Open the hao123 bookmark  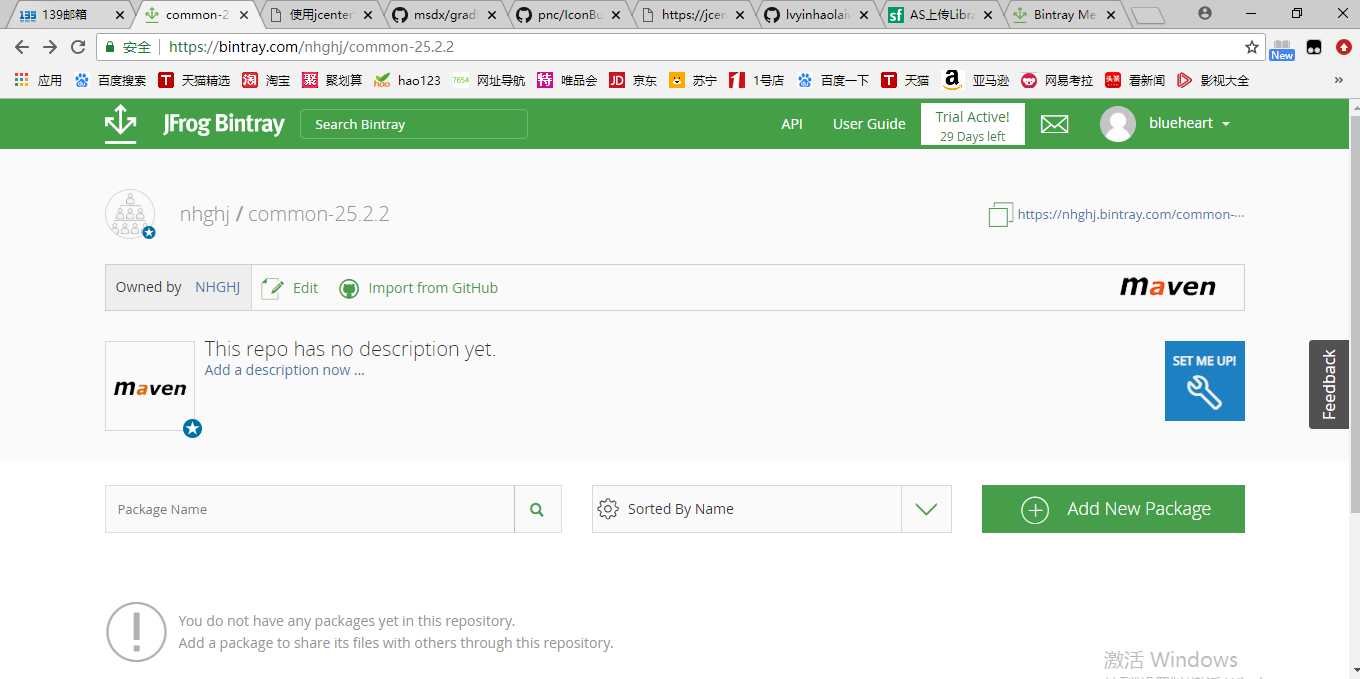406,80
